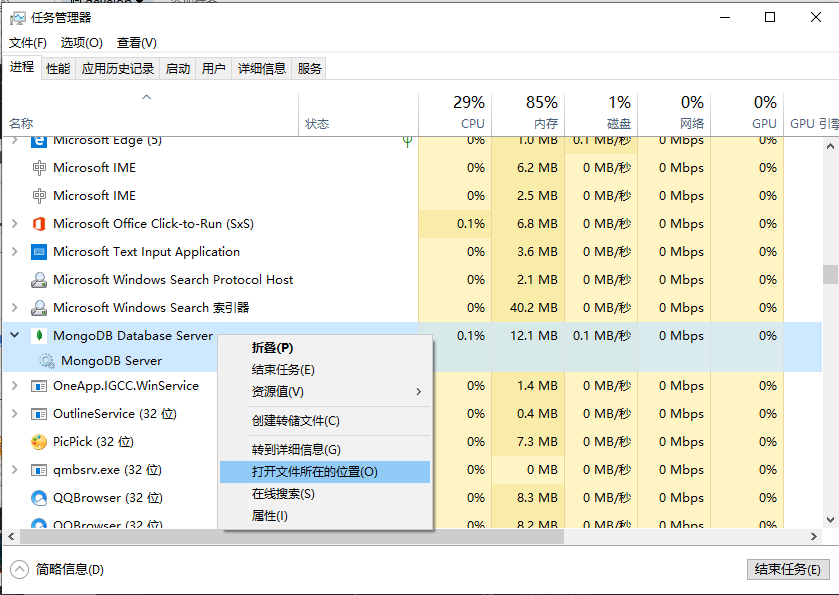Expand the qmbsrv.exe (32 位) group
This screenshot has height=595, width=839.
point(15,470)
